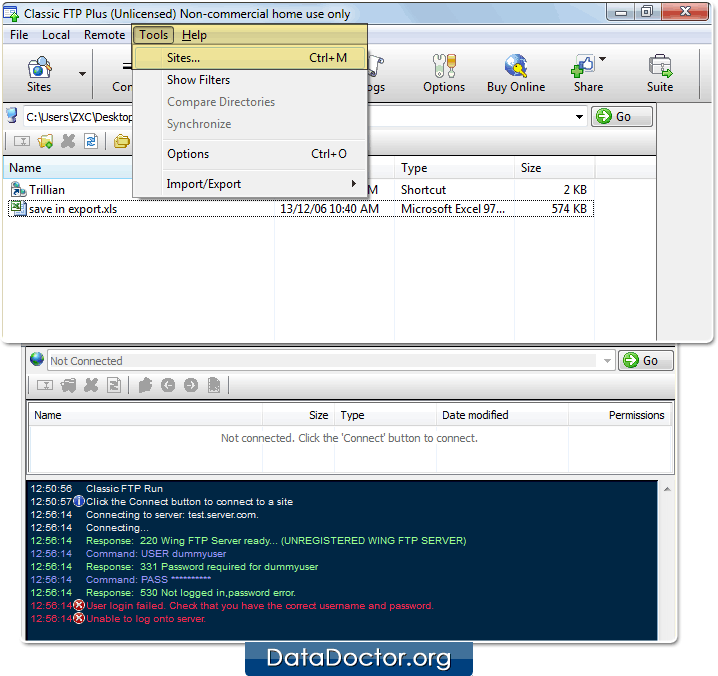The height and width of the screenshot is (676, 718).
Task: Click the remote Size column header
Action: [x=299, y=415]
